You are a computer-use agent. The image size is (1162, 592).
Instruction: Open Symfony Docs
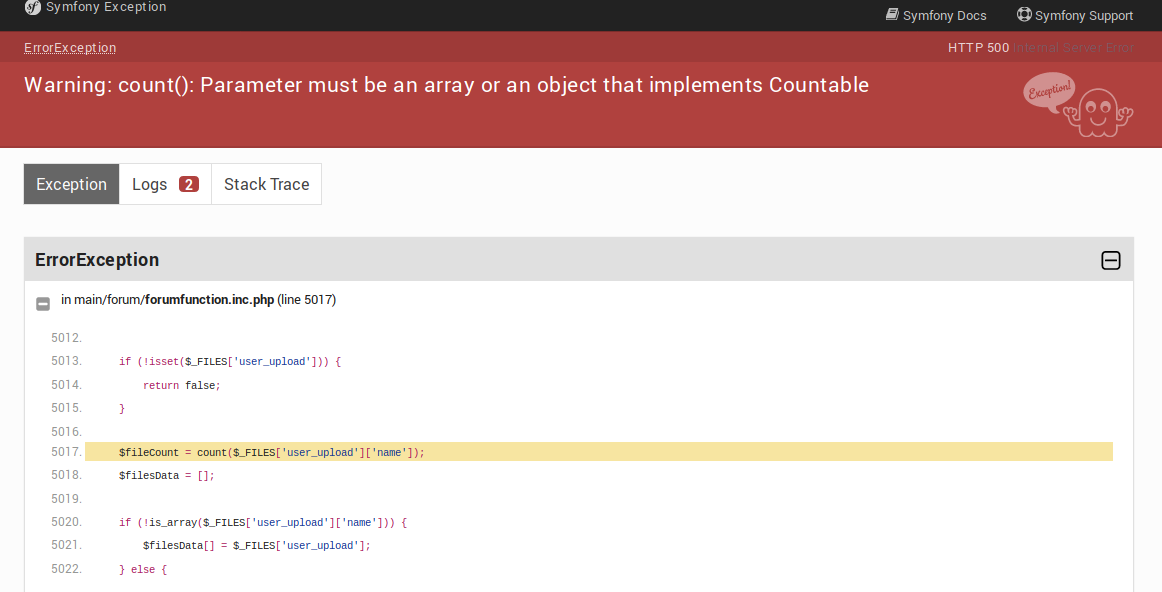tap(944, 15)
